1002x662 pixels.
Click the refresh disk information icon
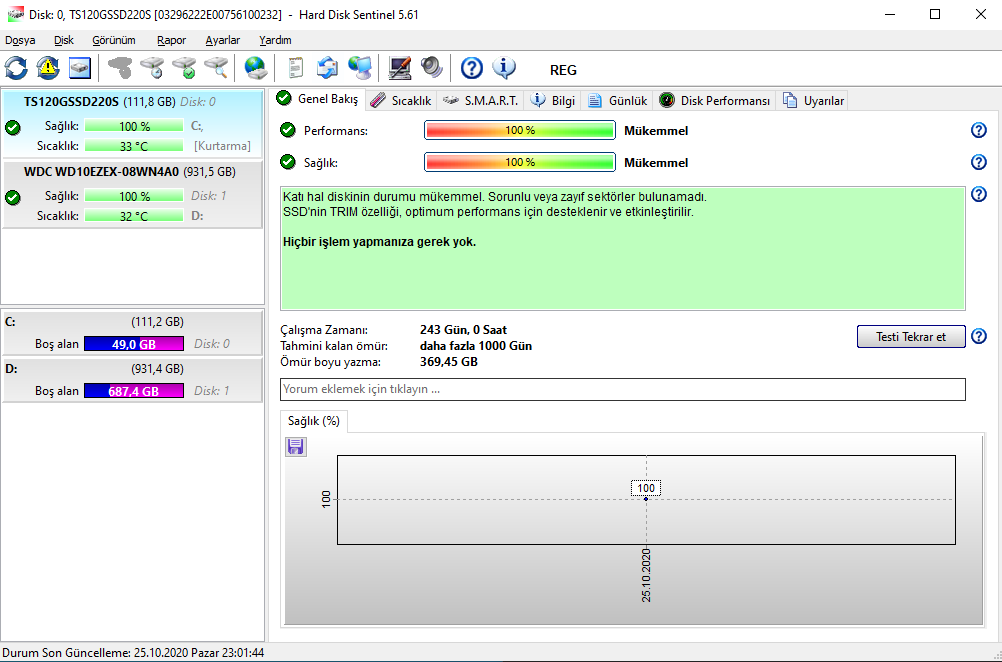16,68
